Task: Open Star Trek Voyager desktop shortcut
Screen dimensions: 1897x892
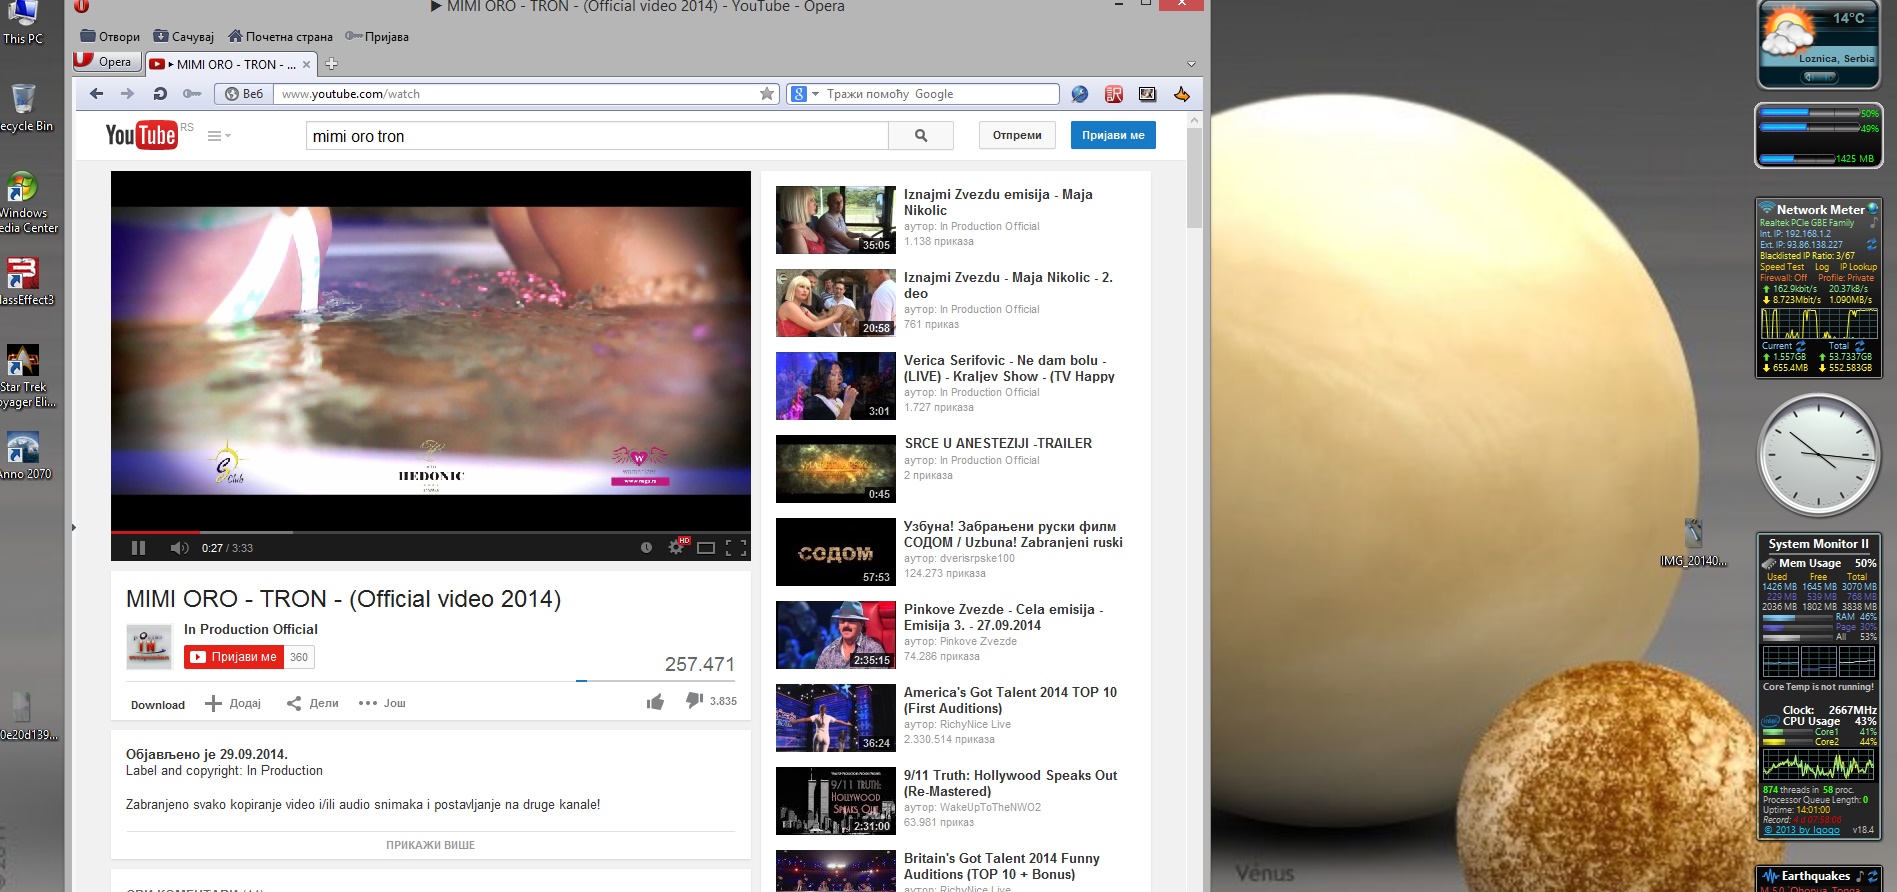Action: 26,377
